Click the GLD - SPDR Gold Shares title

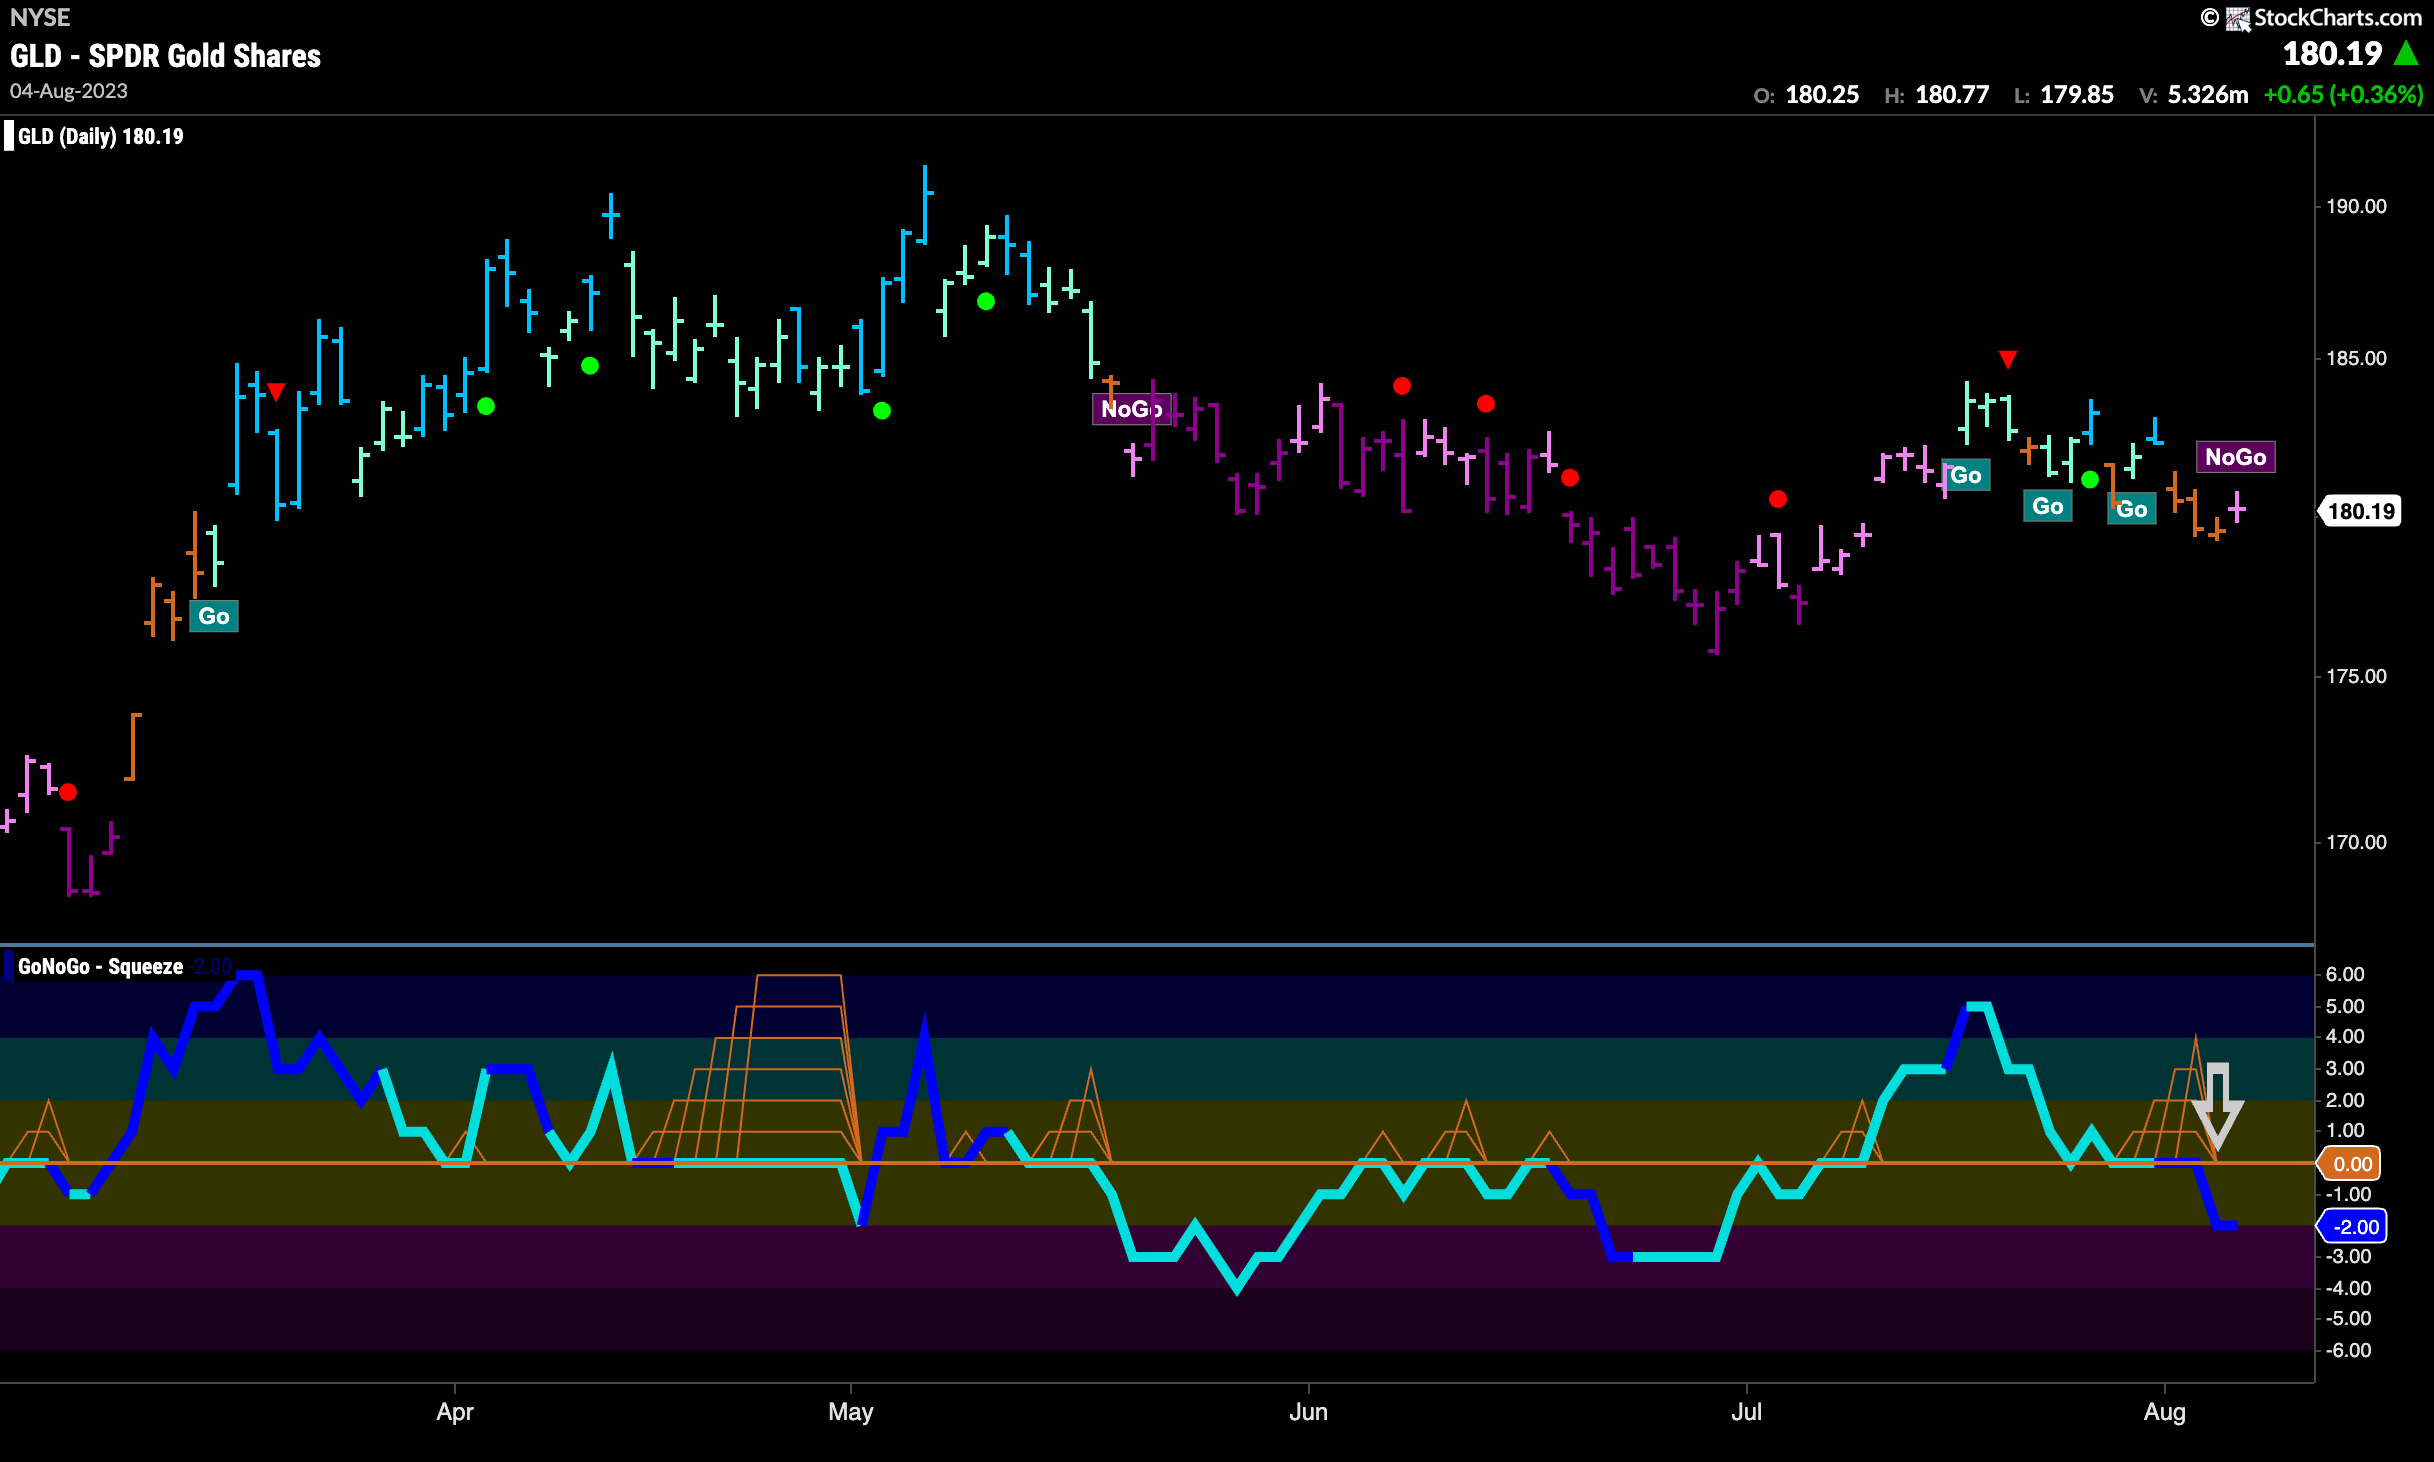pyautogui.click(x=166, y=56)
